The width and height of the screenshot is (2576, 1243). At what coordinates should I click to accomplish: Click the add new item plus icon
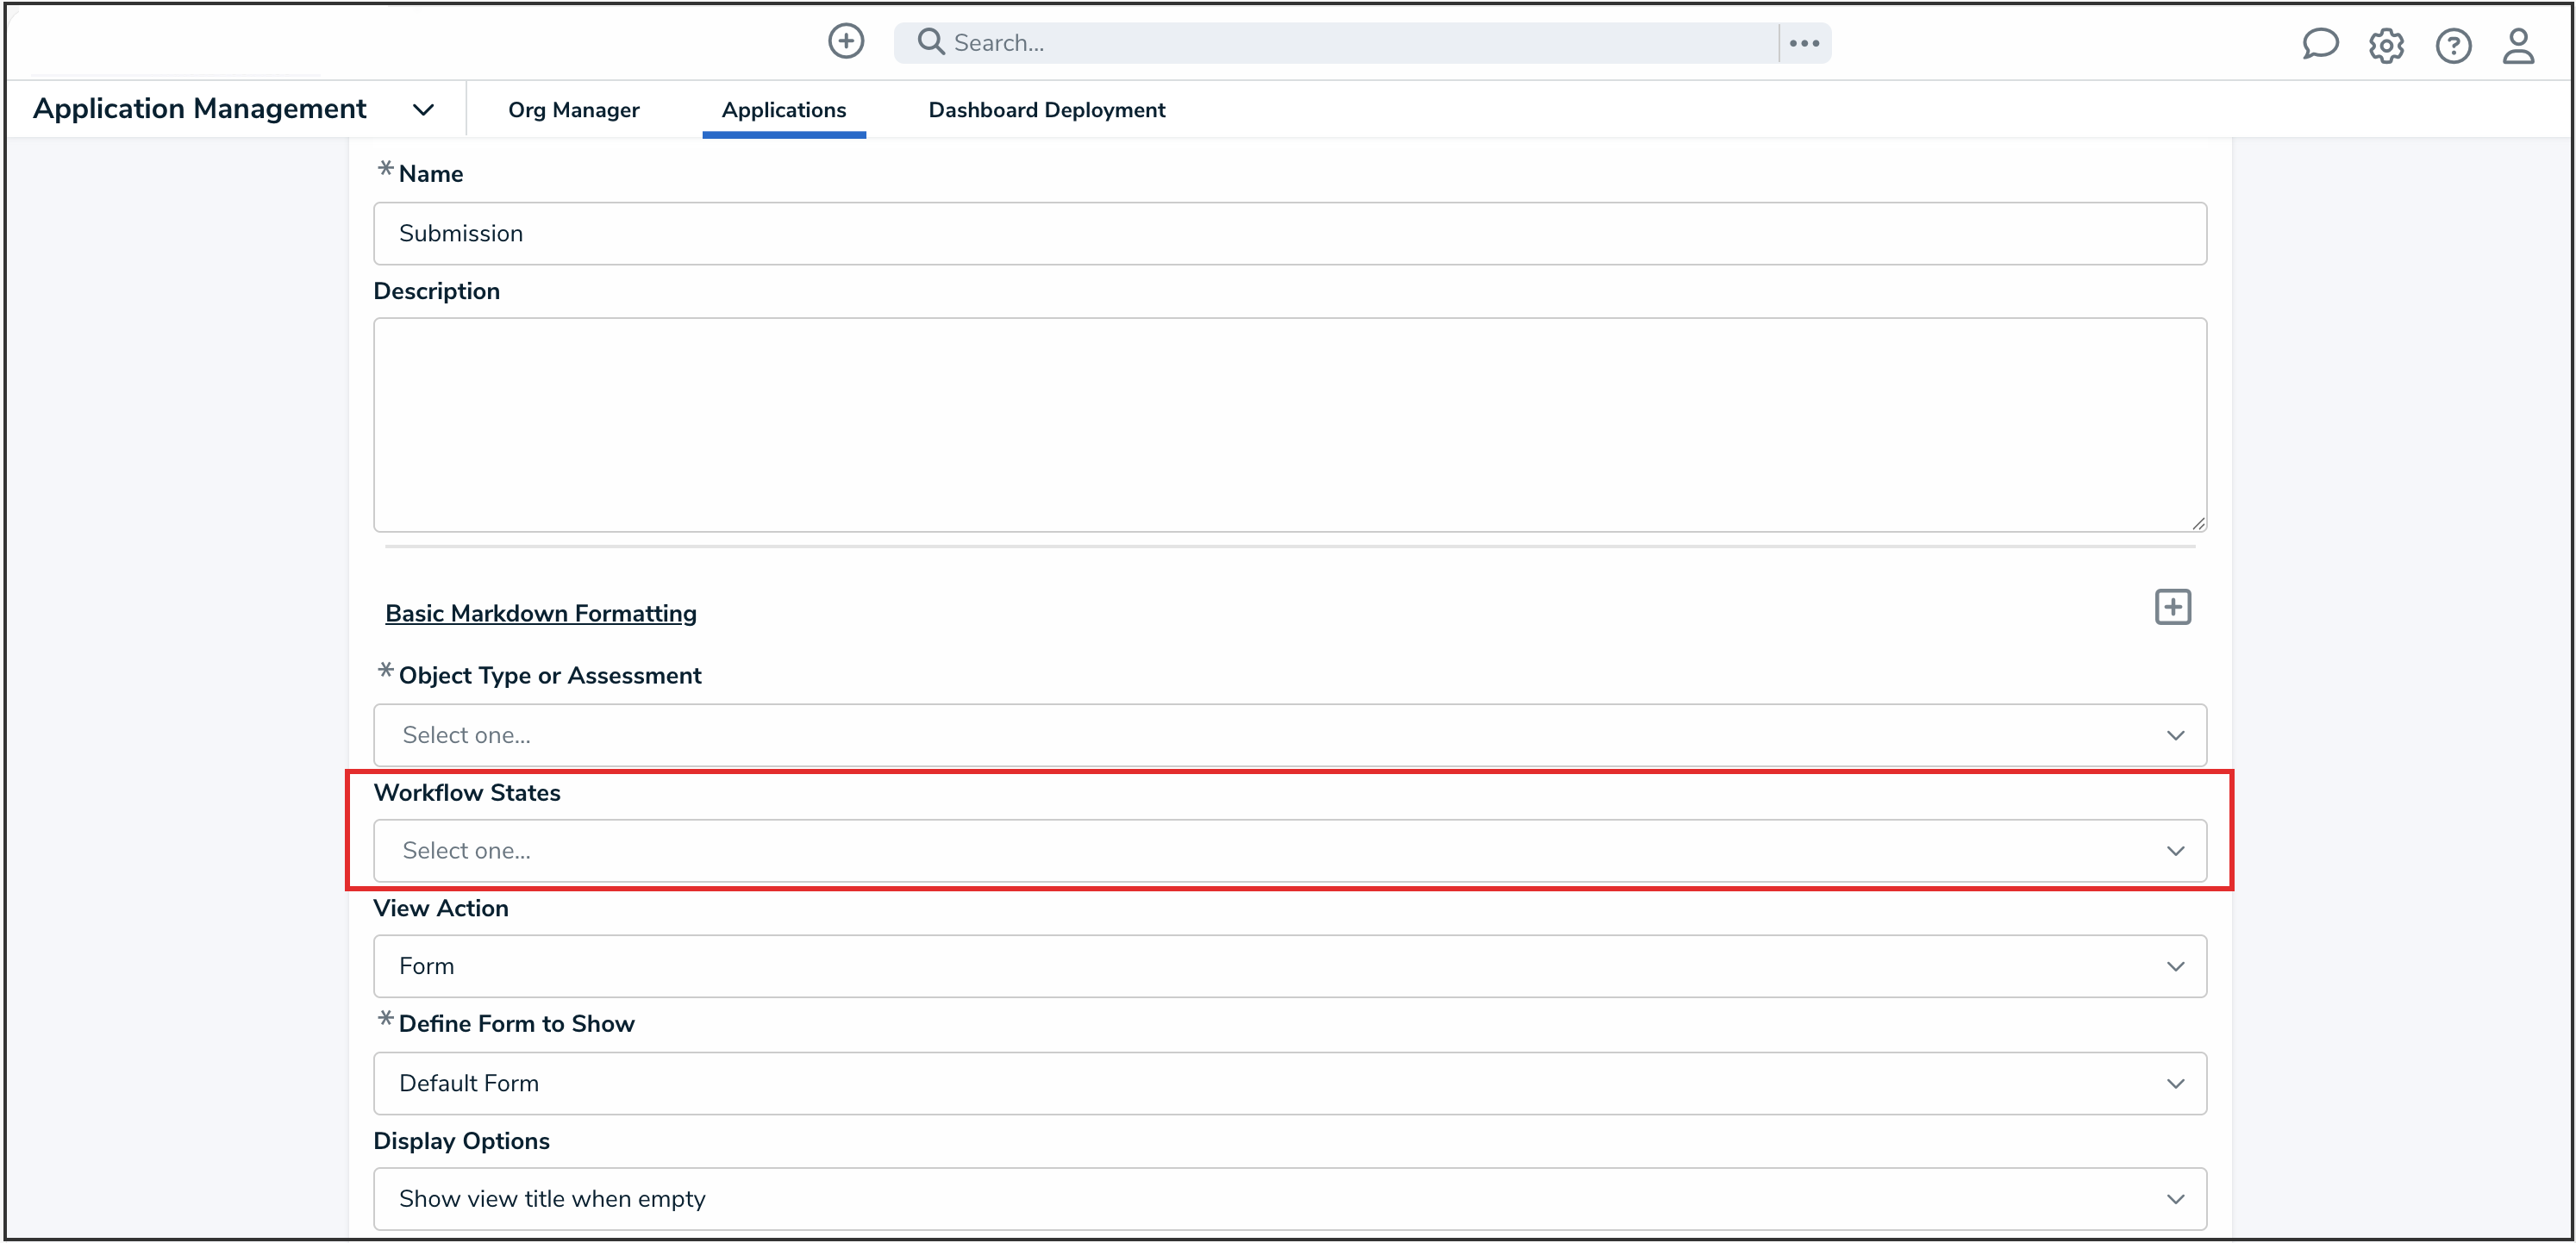(x=845, y=42)
